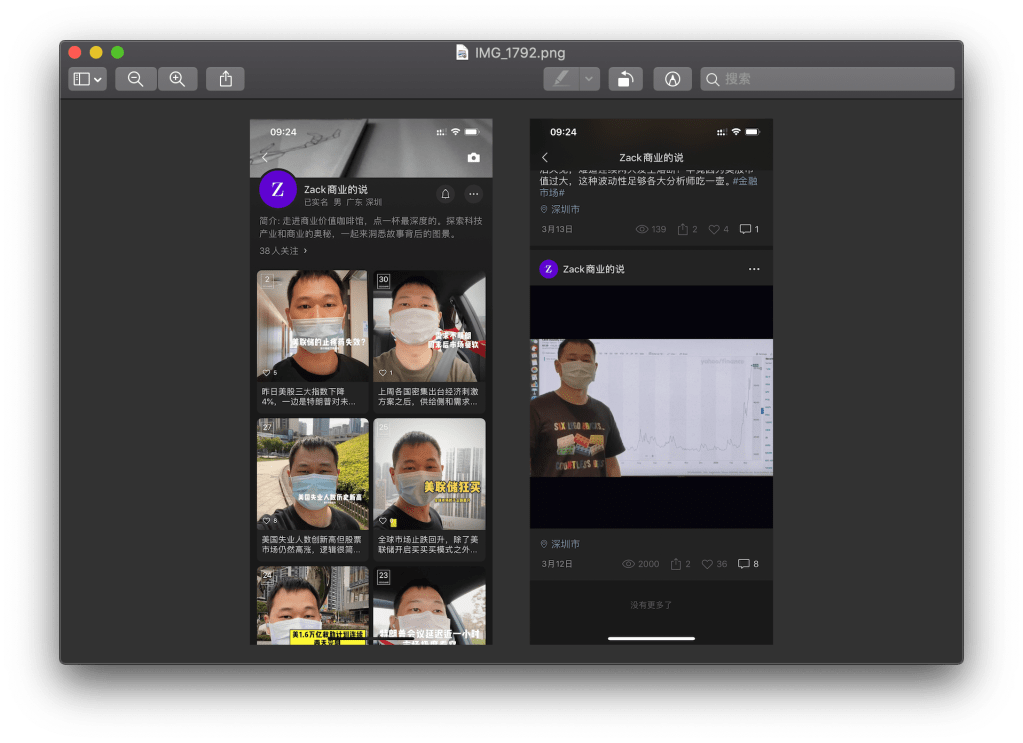Click in the 搜索 search field

pos(827,79)
